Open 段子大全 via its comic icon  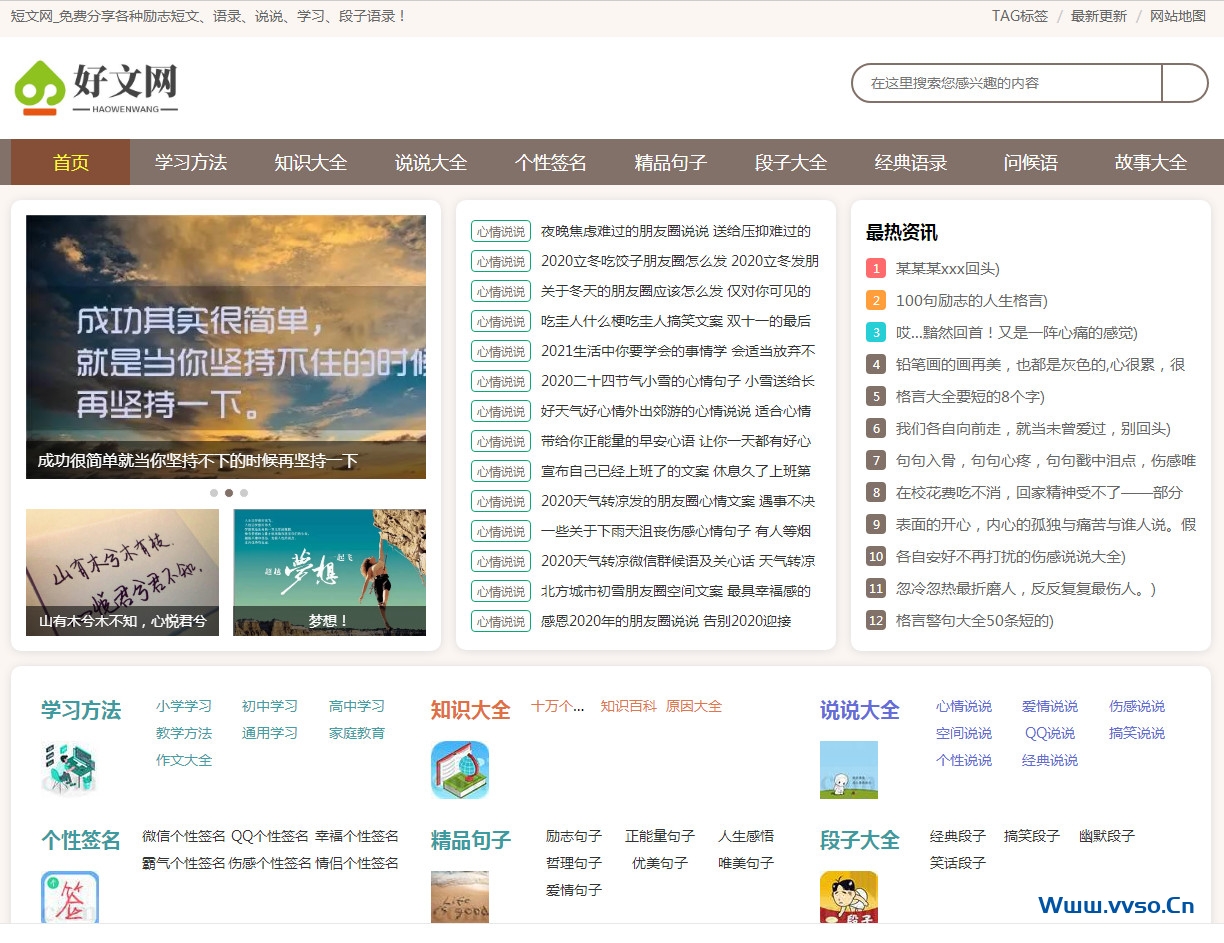tap(849, 898)
